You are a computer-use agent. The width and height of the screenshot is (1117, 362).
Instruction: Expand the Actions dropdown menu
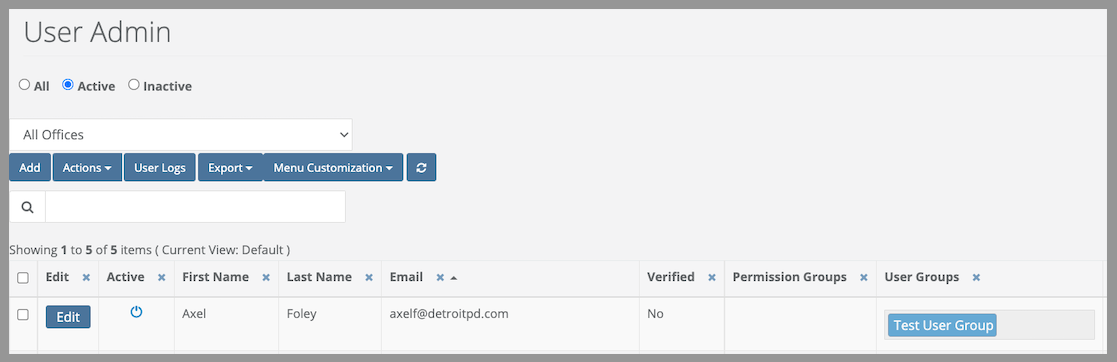87,167
